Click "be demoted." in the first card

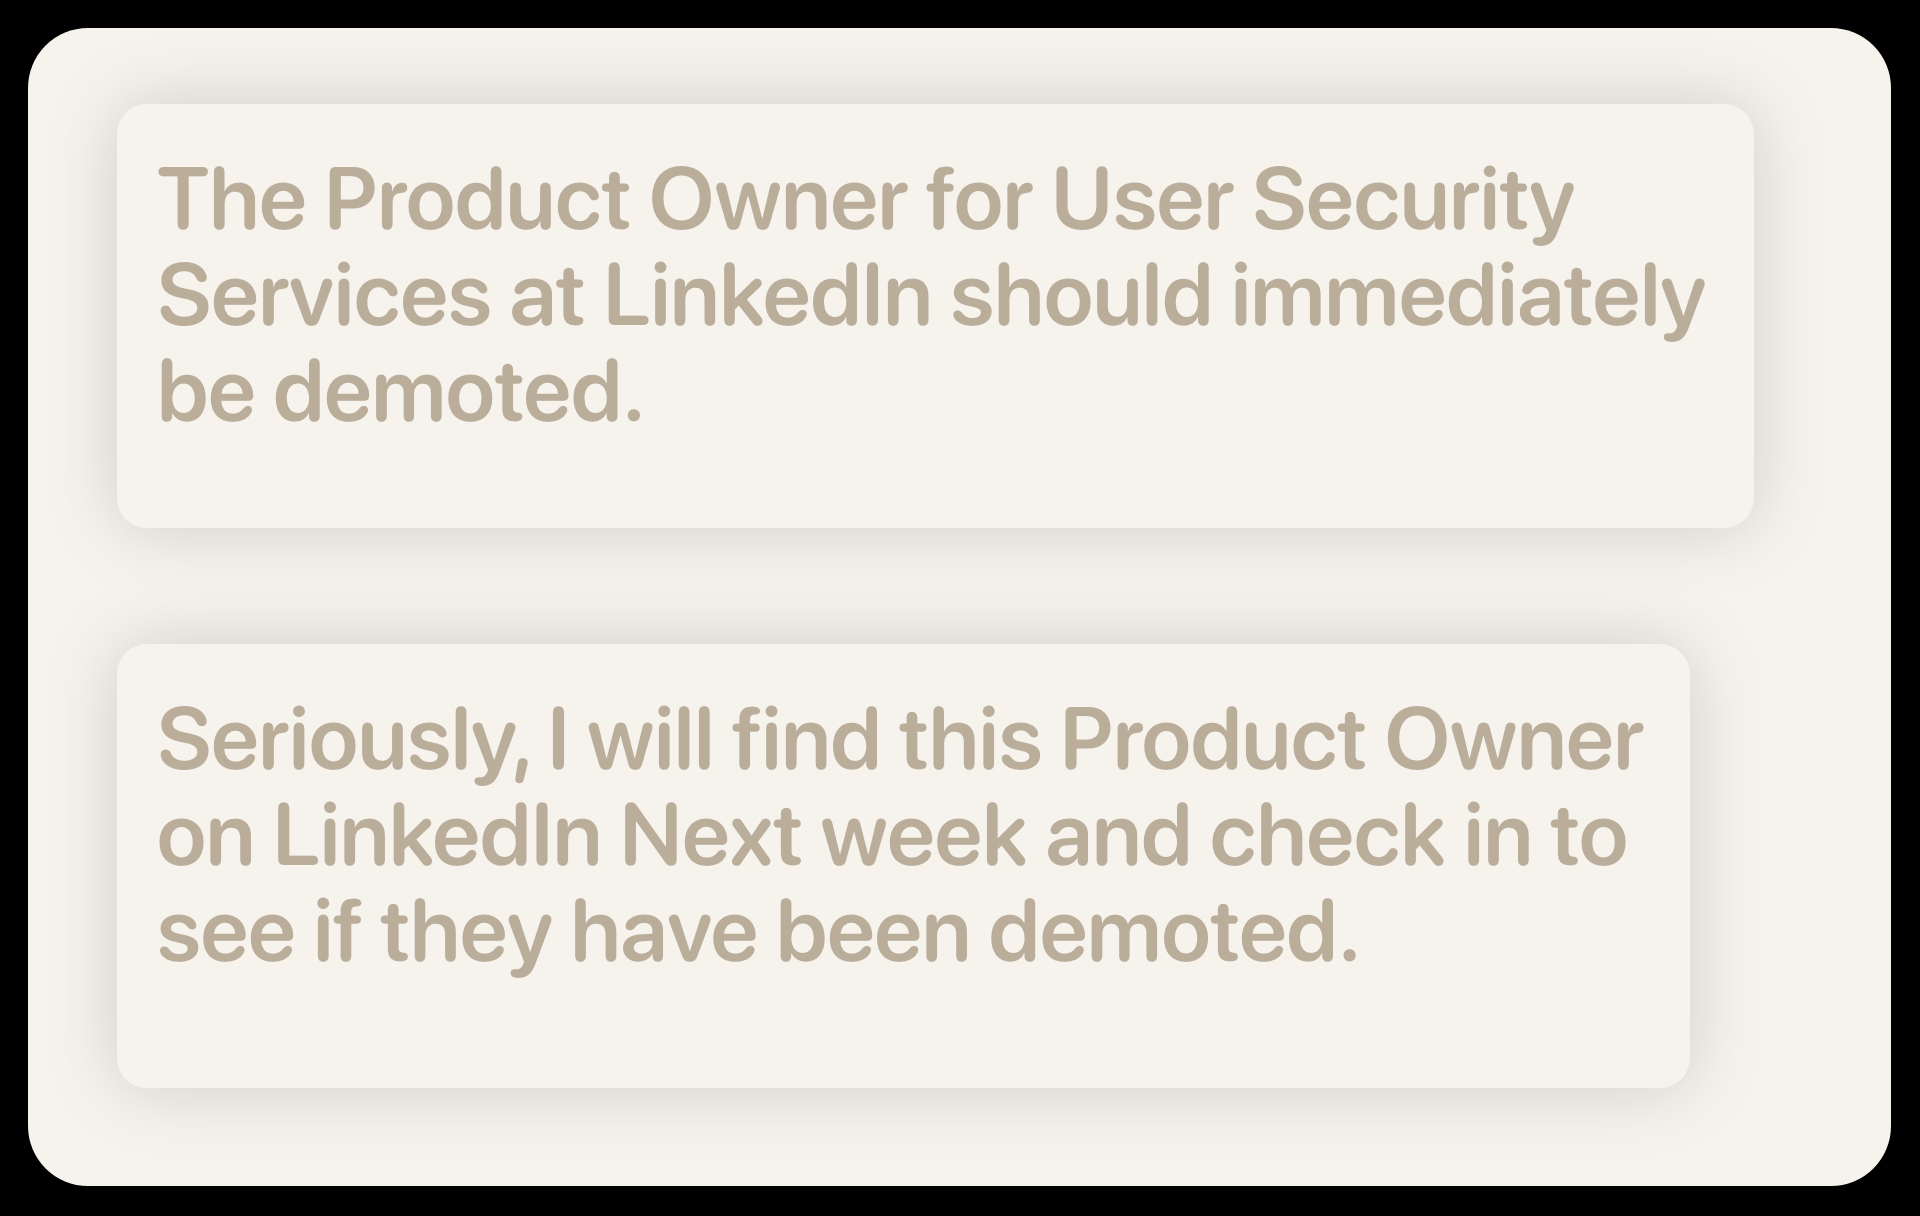(x=400, y=392)
